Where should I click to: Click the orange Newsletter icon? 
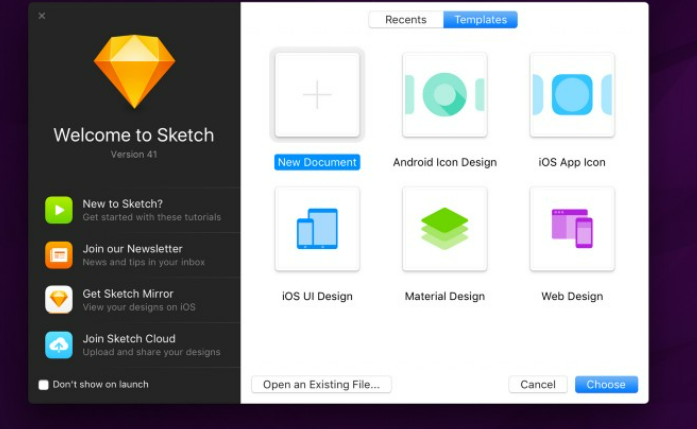(59, 255)
